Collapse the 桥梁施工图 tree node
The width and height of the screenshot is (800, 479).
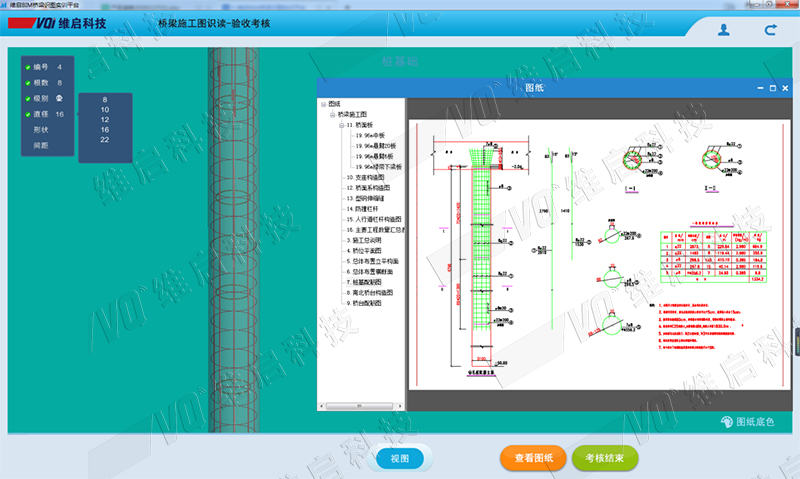[x=333, y=115]
